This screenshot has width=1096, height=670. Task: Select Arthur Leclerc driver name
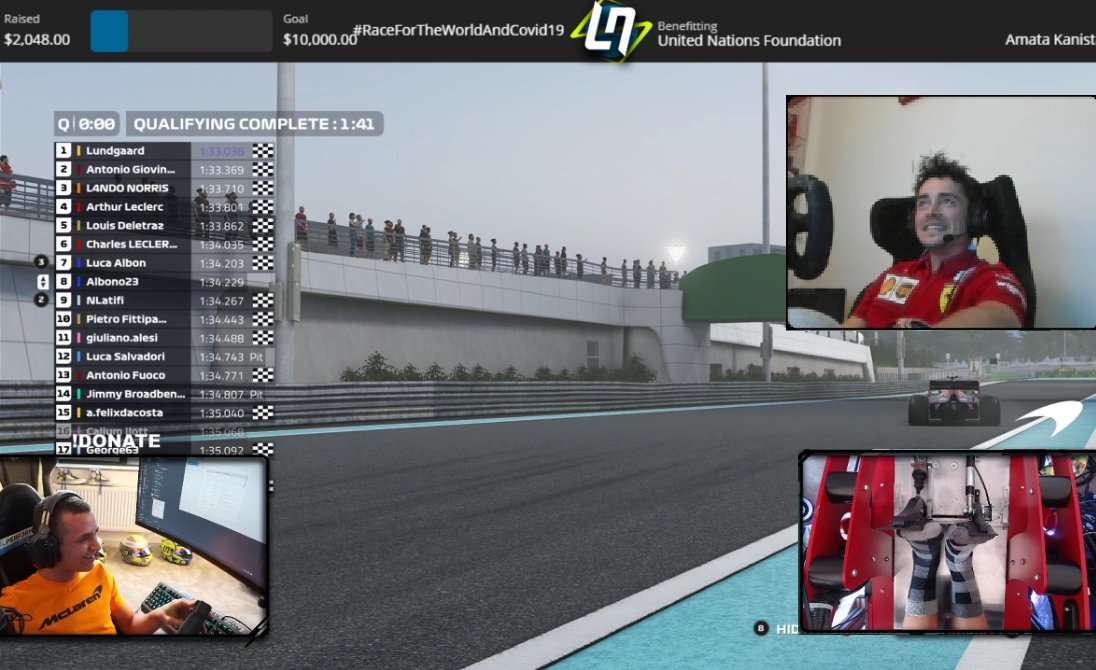click(124, 207)
